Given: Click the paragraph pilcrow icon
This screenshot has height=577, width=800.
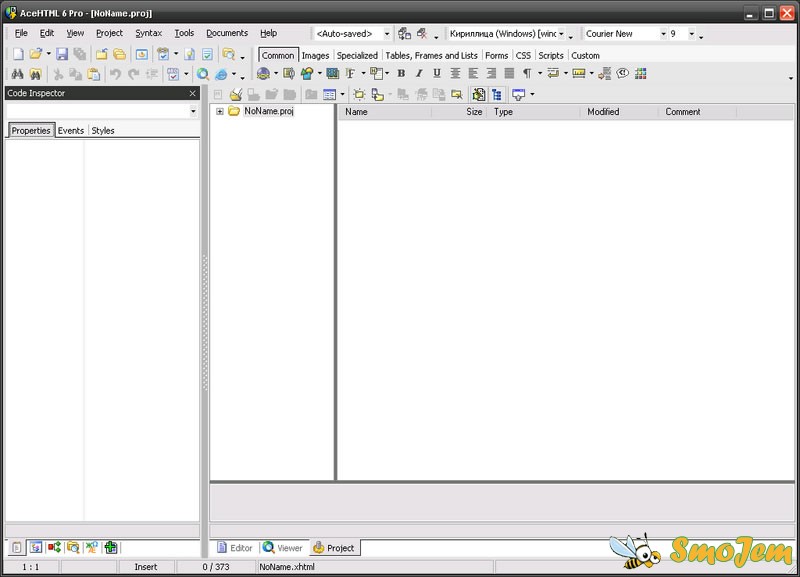Looking at the screenshot, I should click(x=527, y=73).
